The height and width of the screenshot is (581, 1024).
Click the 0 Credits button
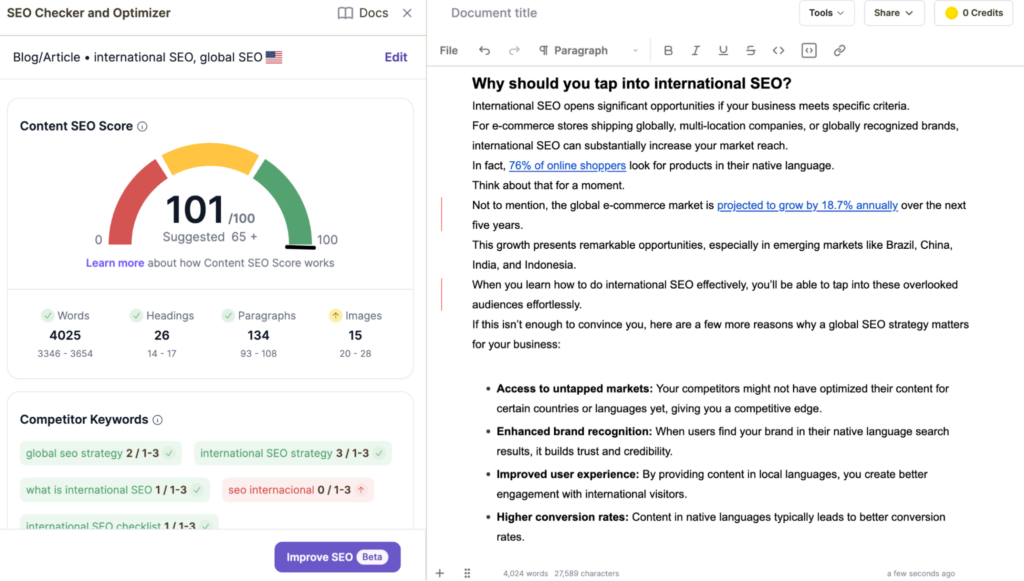click(x=974, y=13)
